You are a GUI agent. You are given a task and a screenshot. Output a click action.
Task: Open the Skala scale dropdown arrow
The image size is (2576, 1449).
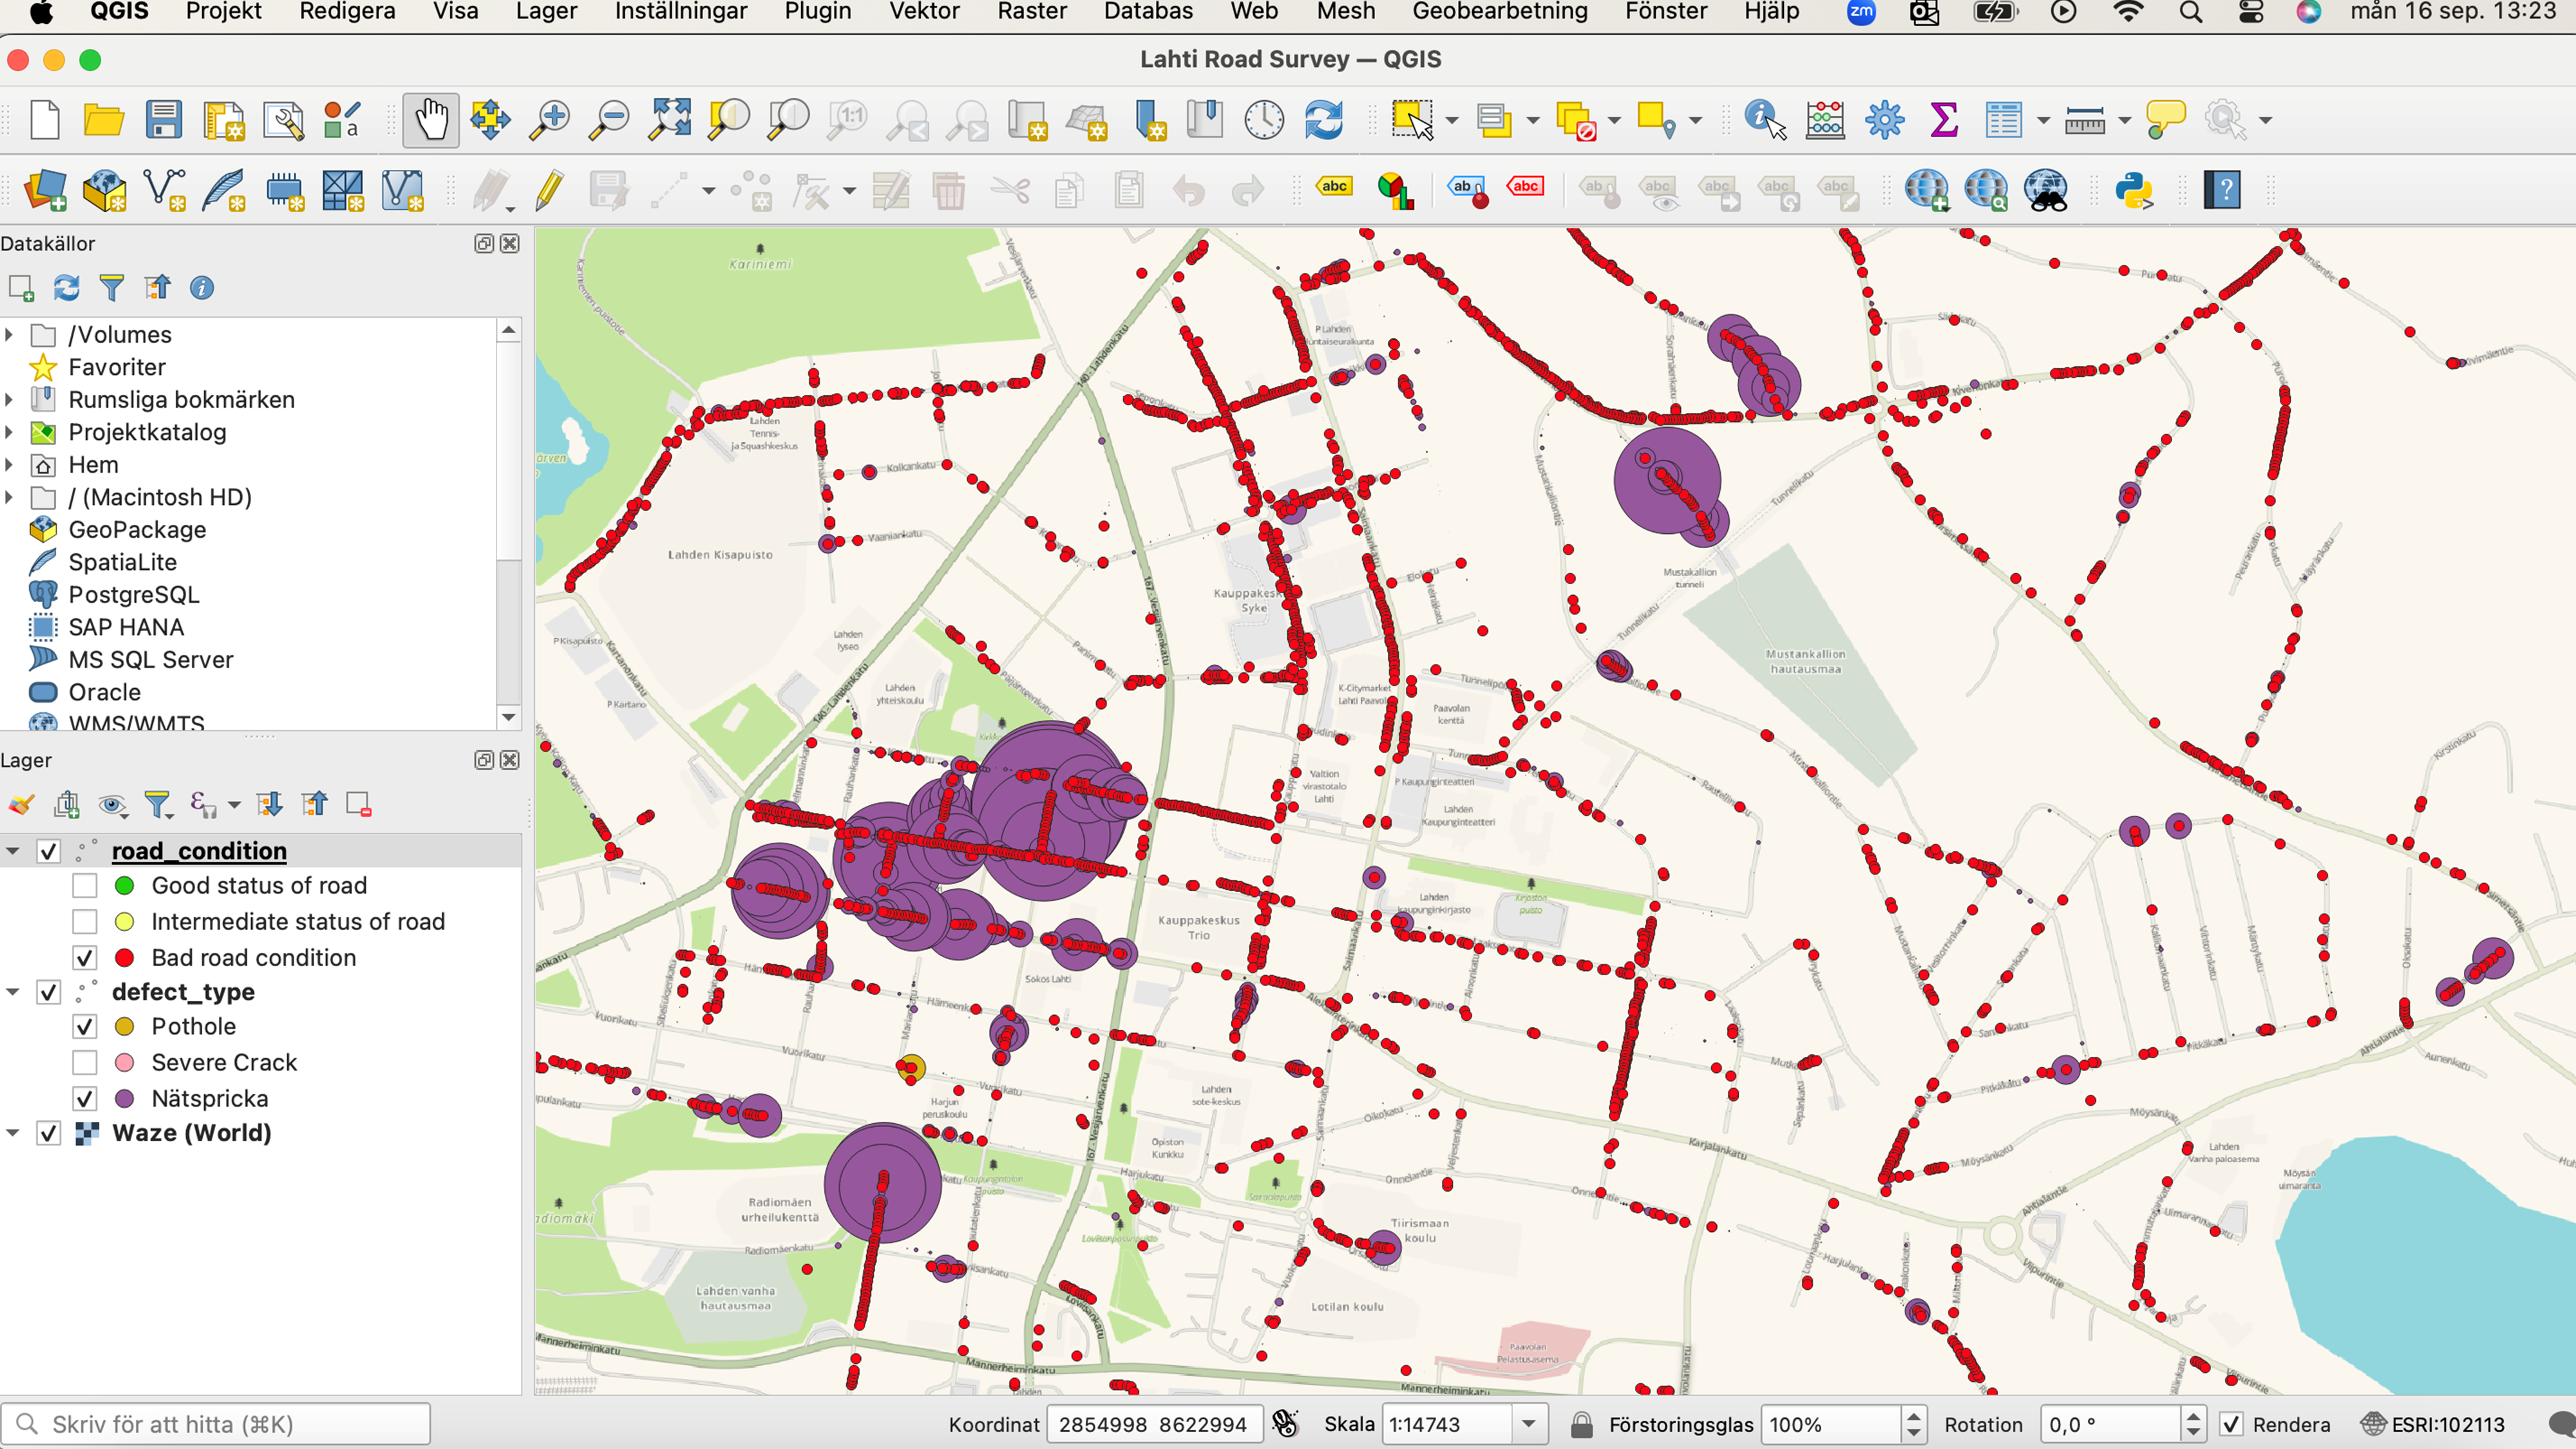coord(1529,1424)
